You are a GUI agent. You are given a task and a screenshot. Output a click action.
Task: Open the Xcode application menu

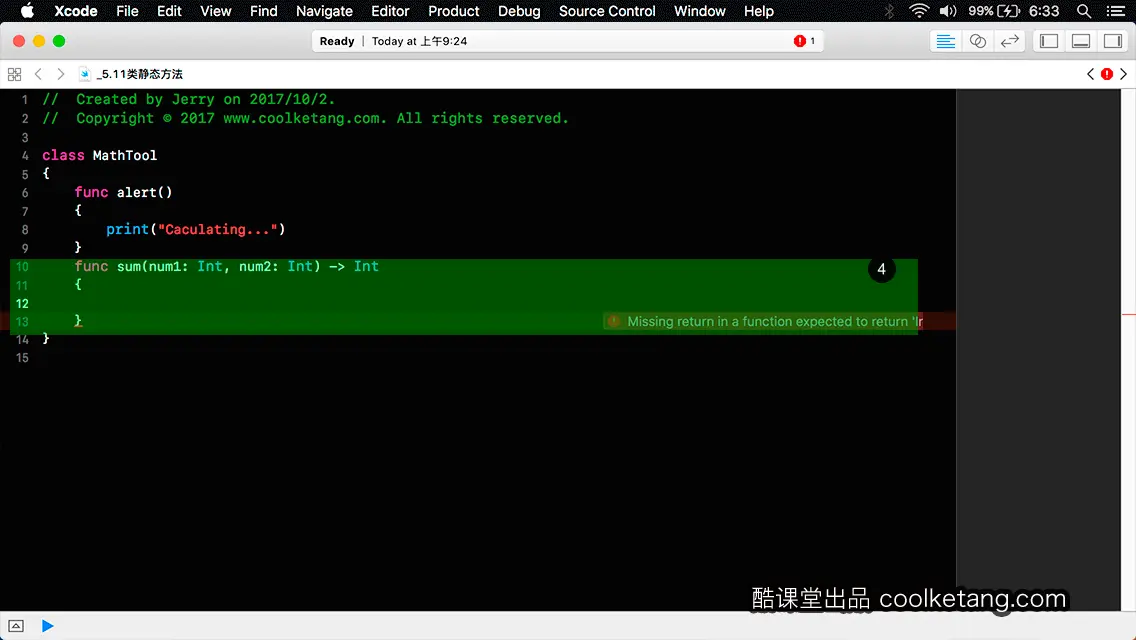75,11
